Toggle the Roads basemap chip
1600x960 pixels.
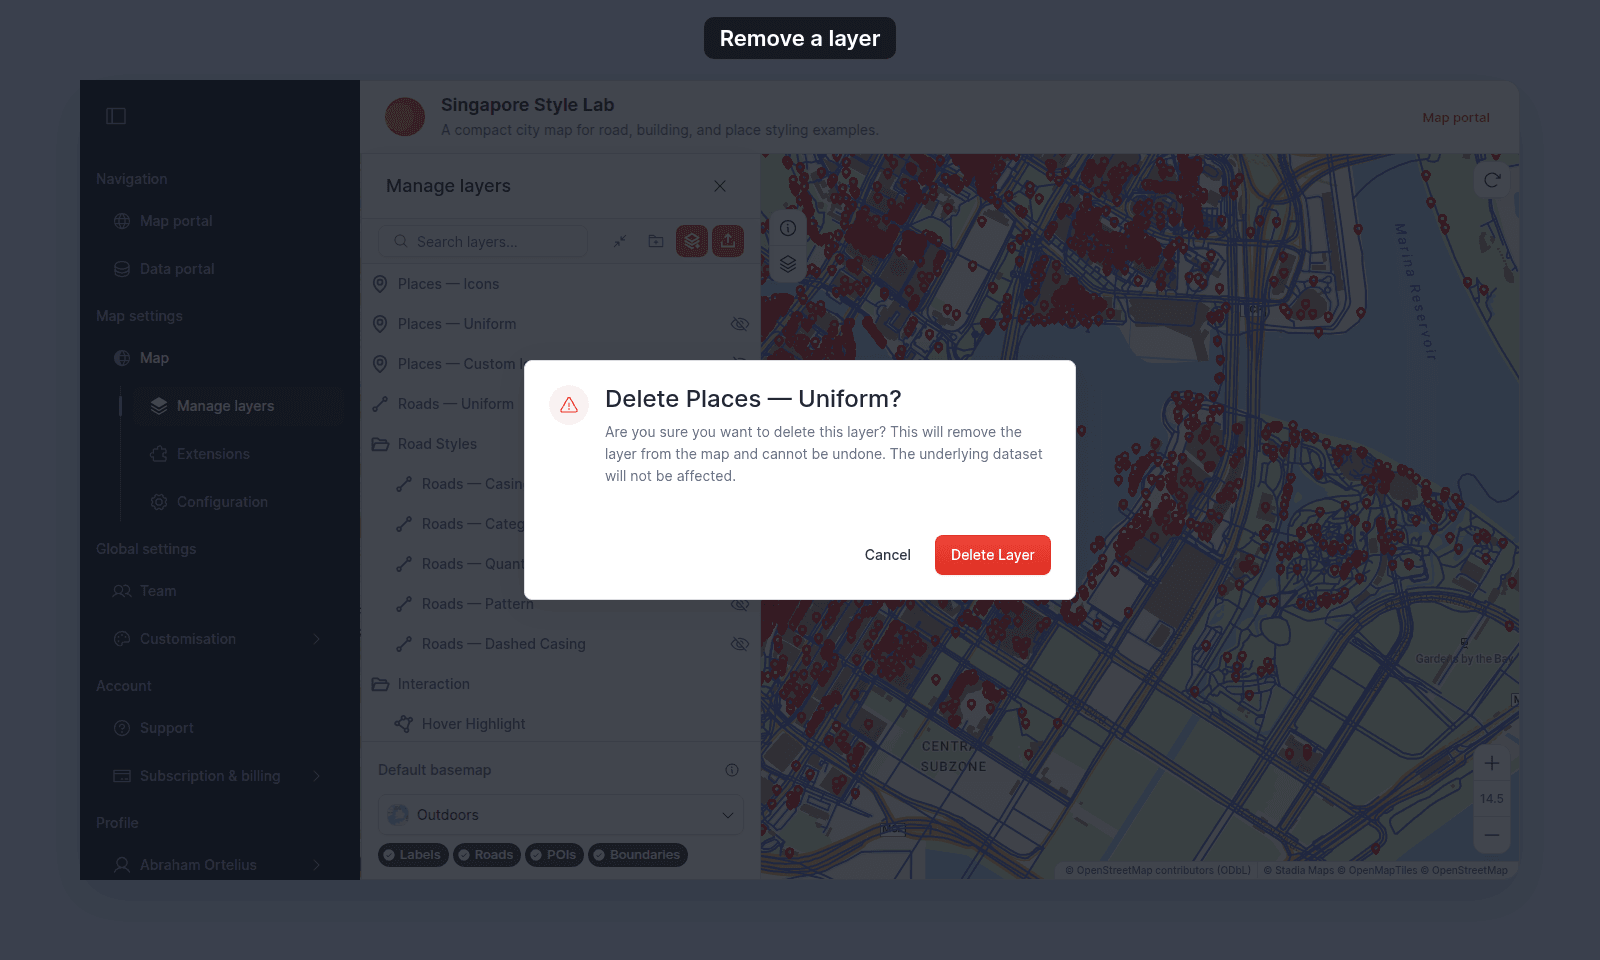(487, 855)
